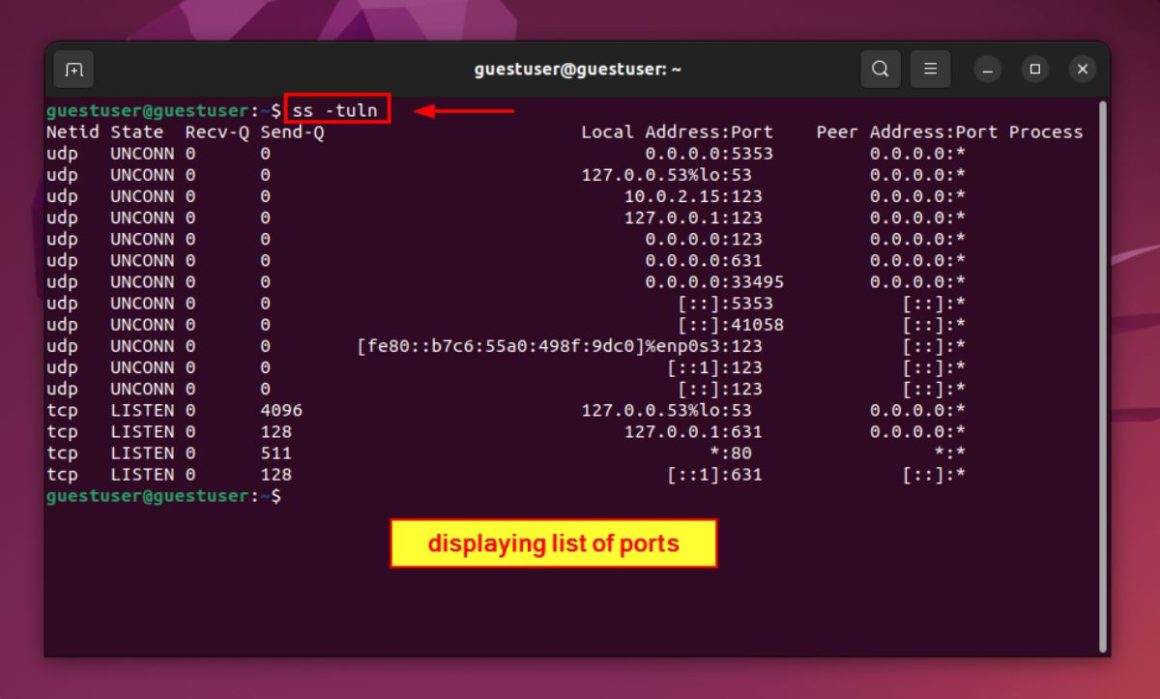This screenshot has width=1160, height=699.
Task: Open the hamburger menu of the terminal
Action: [x=929, y=69]
